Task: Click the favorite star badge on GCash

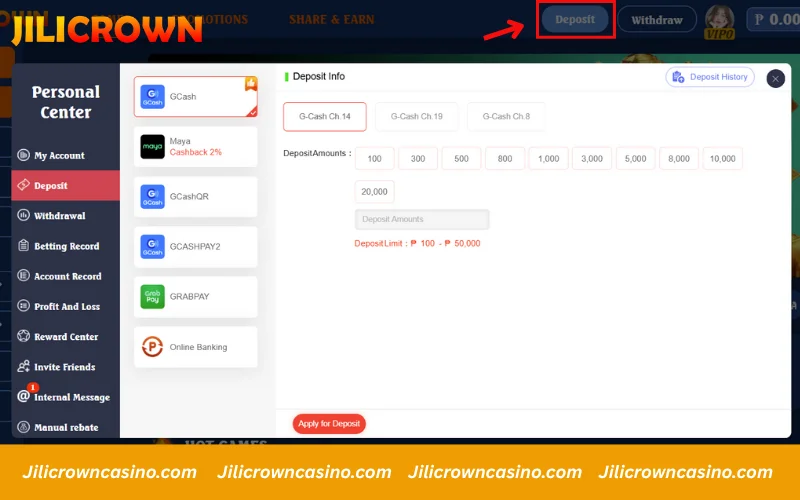Action: click(x=251, y=83)
